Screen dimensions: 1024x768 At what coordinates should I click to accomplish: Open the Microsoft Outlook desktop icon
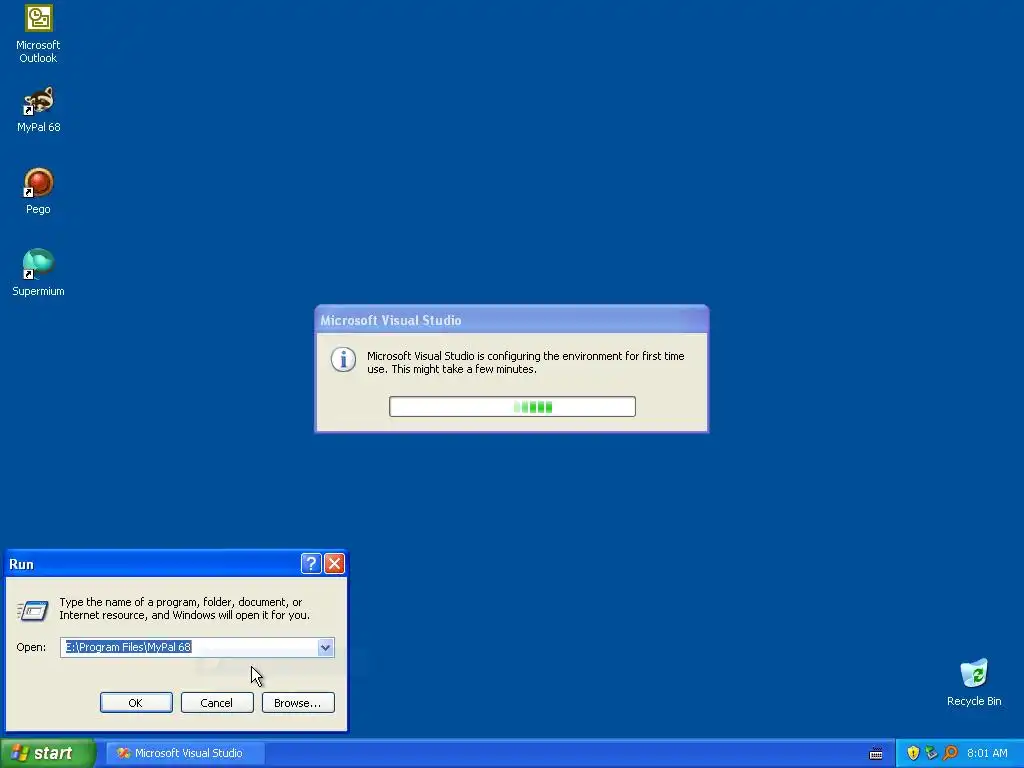coord(38,34)
